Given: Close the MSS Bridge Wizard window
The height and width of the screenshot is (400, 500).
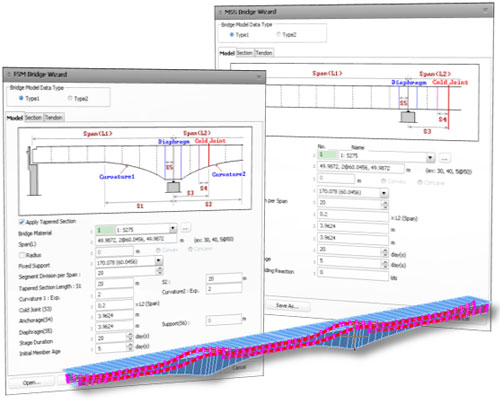Looking at the screenshot, I should coord(485,10).
